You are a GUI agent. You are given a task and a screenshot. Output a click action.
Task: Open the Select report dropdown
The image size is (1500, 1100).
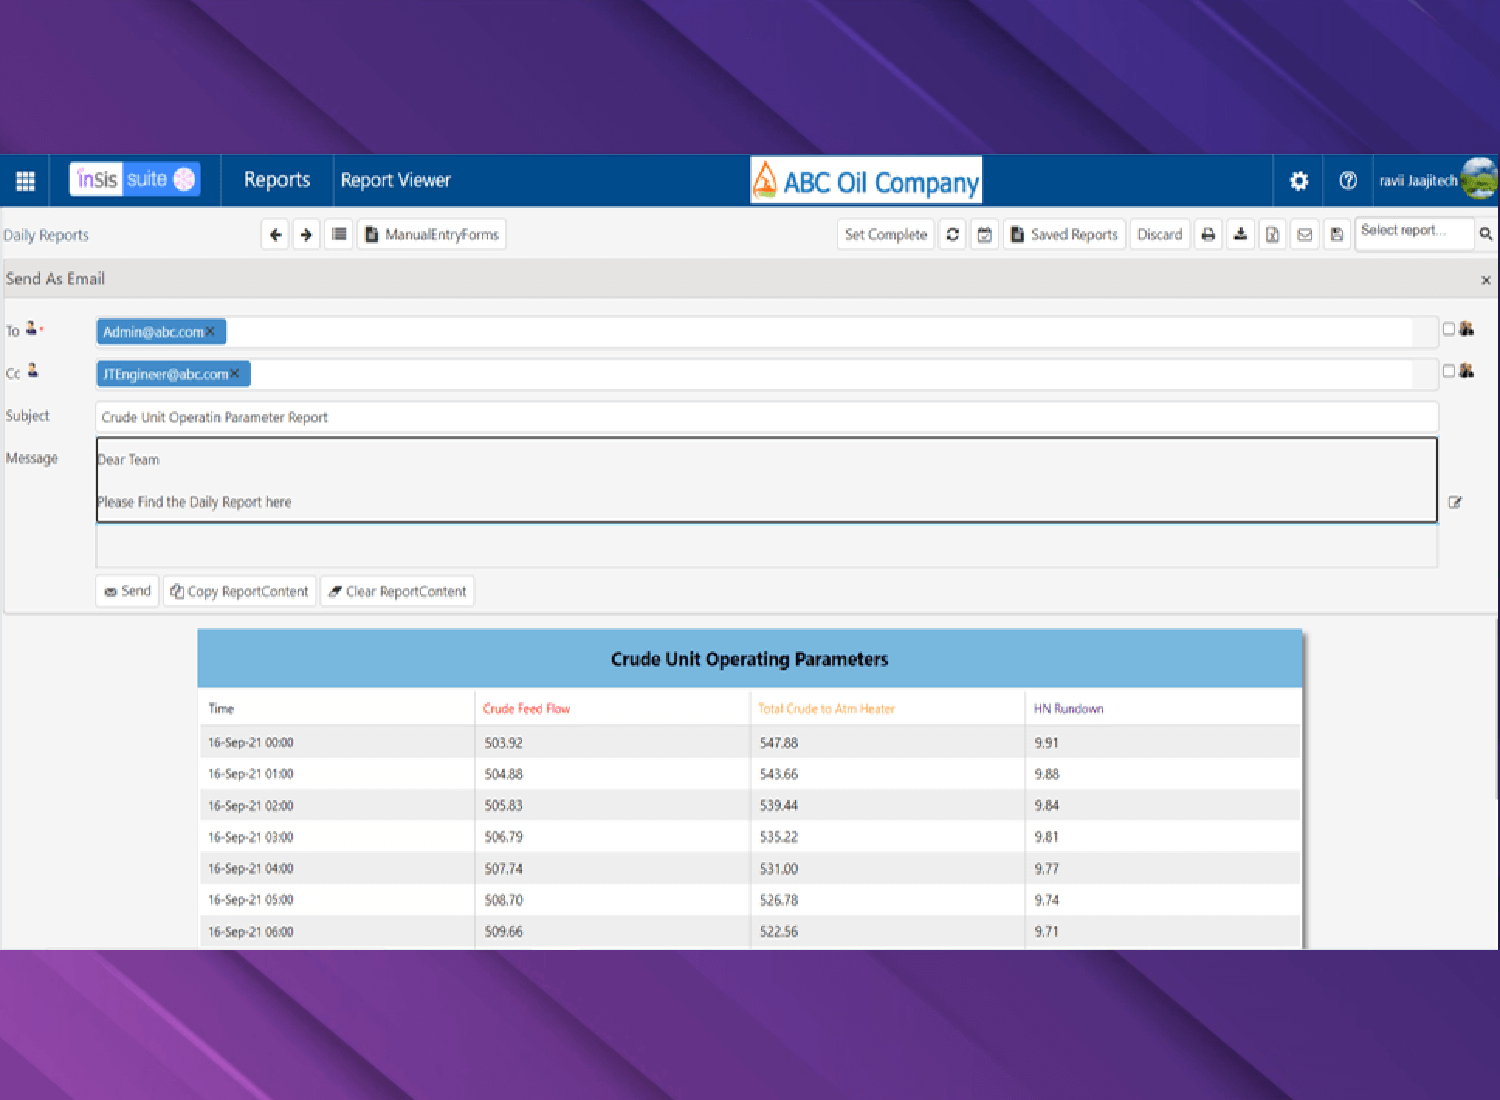(x=1413, y=233)
